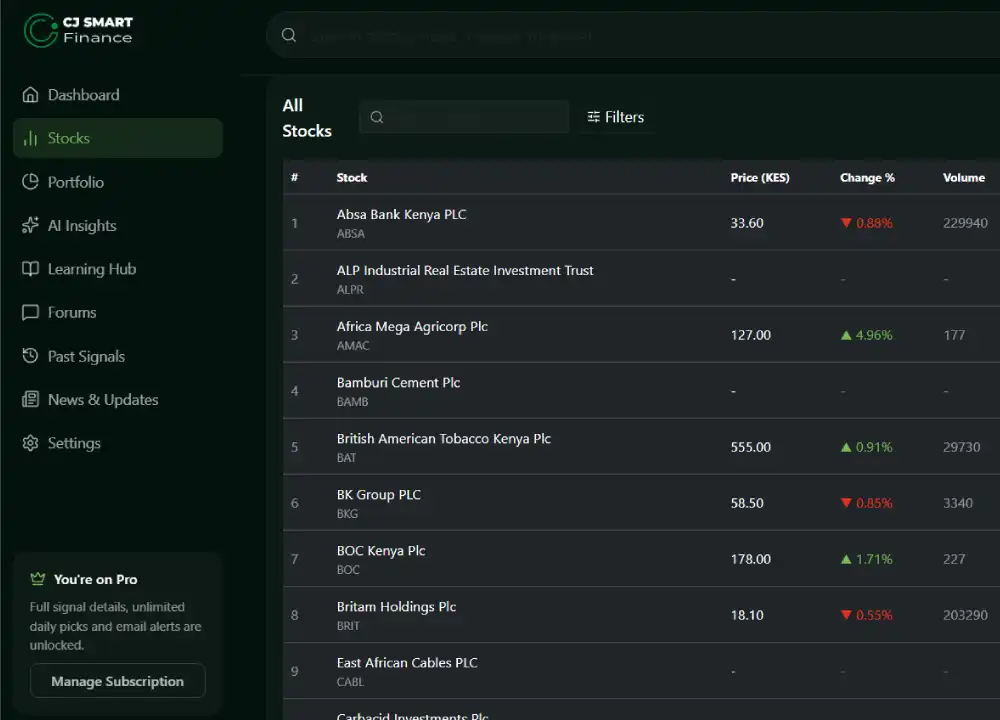Open BK Group PLC stock
Viewport: 1000px width, 720px height.
[x=378, y=495]
